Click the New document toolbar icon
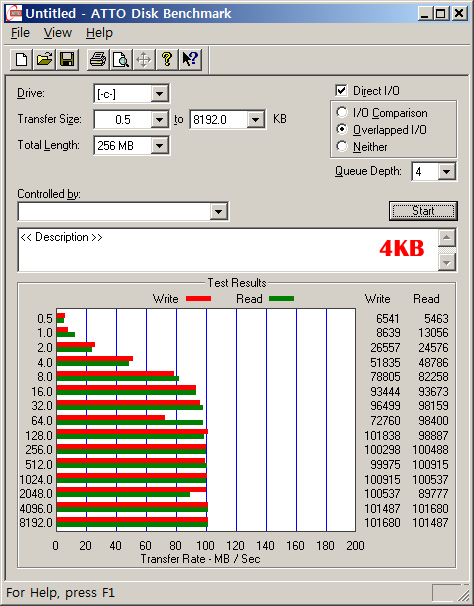Image resolution: width=474 pixels, height=606 pixels. [21, 60]
